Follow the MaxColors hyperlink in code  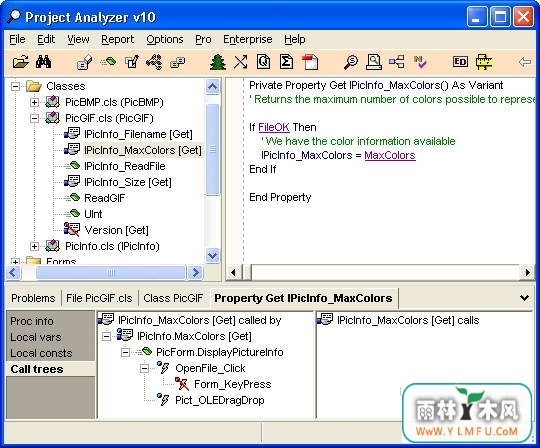[390, 155]
